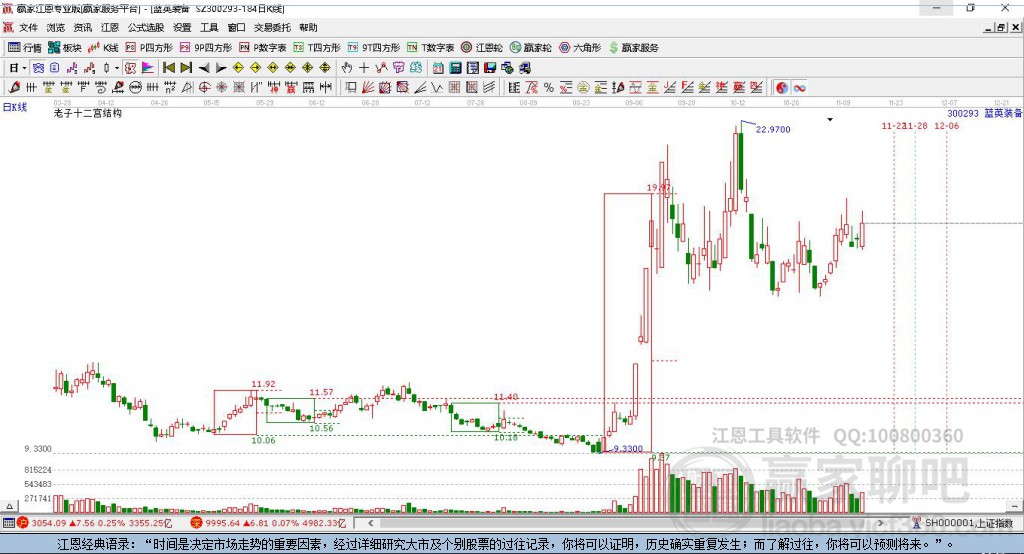Screen dimensions: 1024x554
Task: Open the T数字表 time table
Action: pos(430,48)
